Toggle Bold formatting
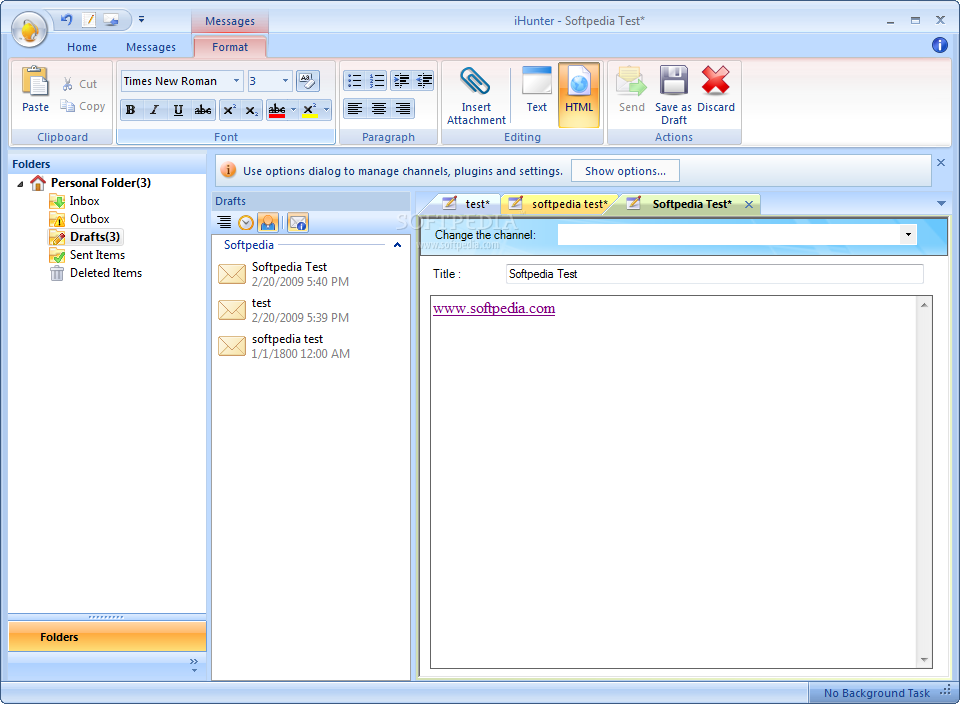The image size is (960, 704). (x=130, y=110)
